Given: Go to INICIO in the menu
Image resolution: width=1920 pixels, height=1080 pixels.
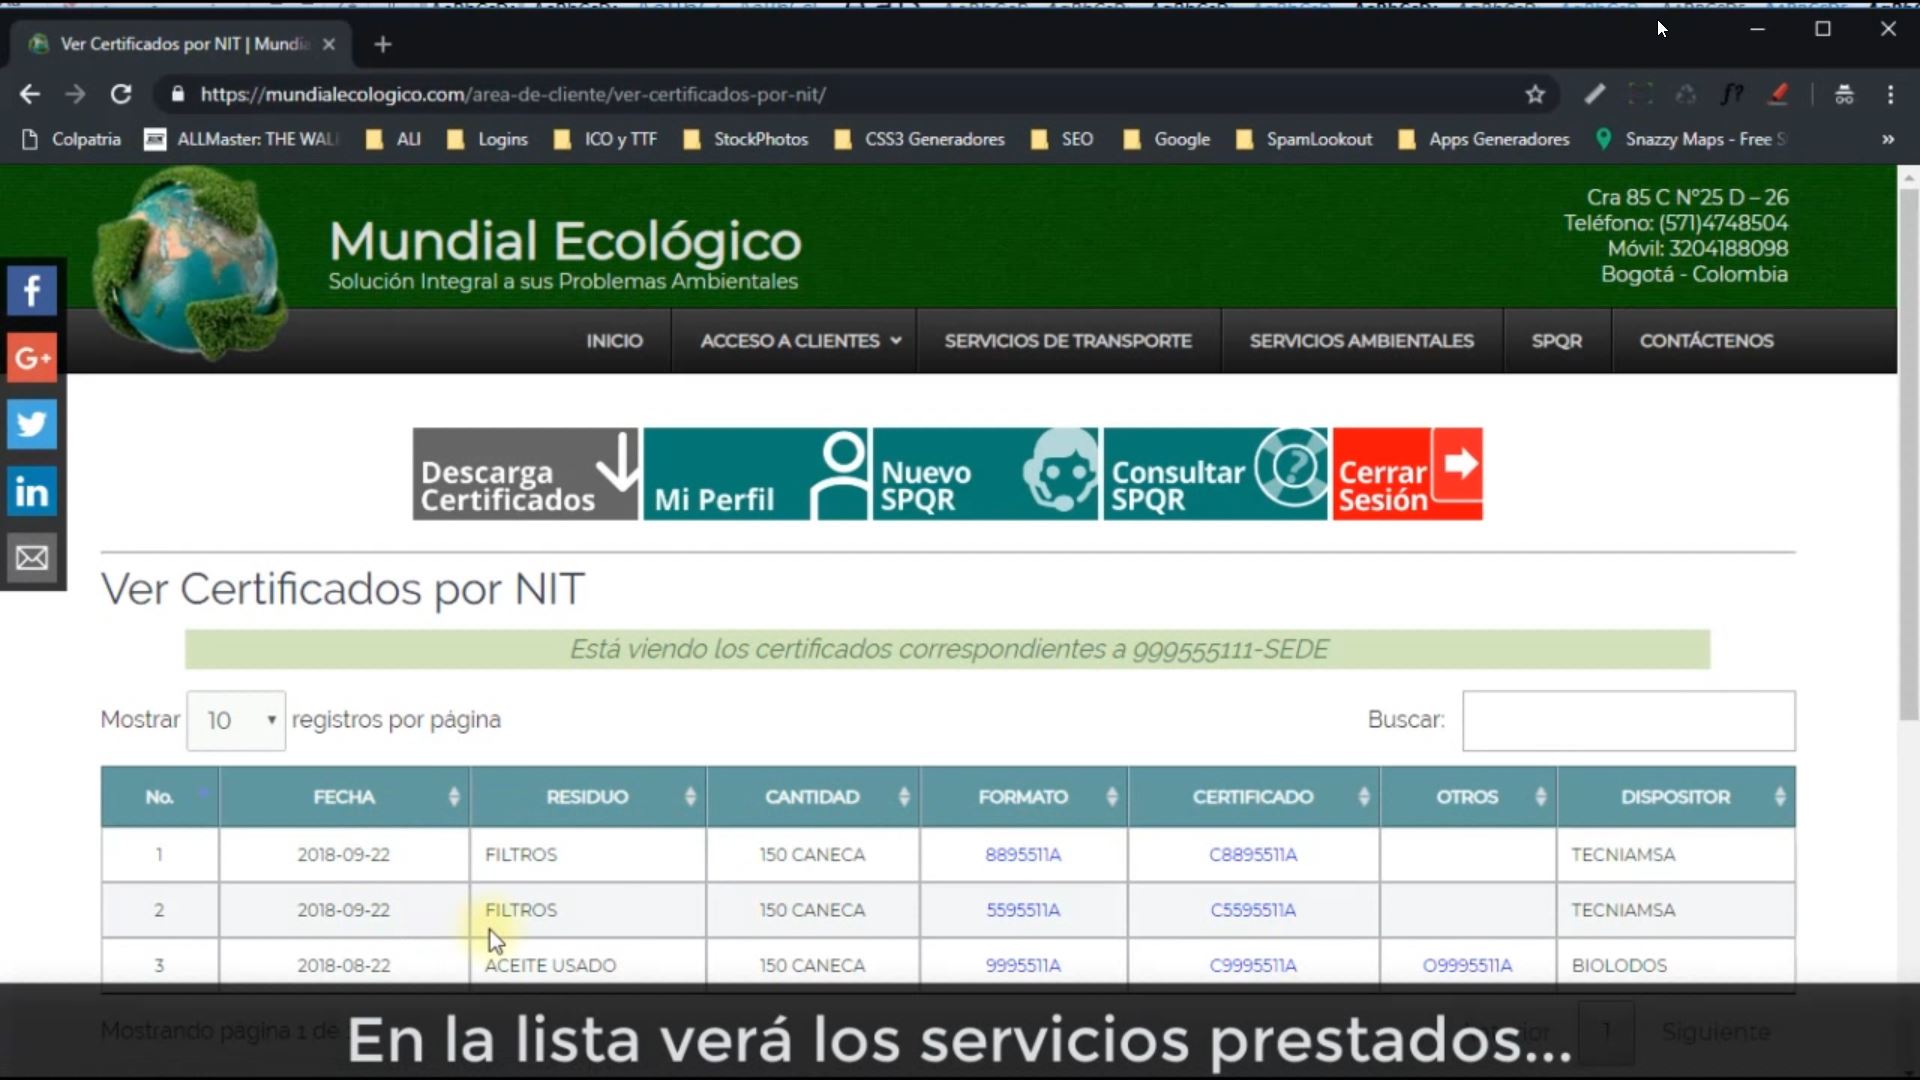Looking at the screenshot, I should click(x=614, y=341).
